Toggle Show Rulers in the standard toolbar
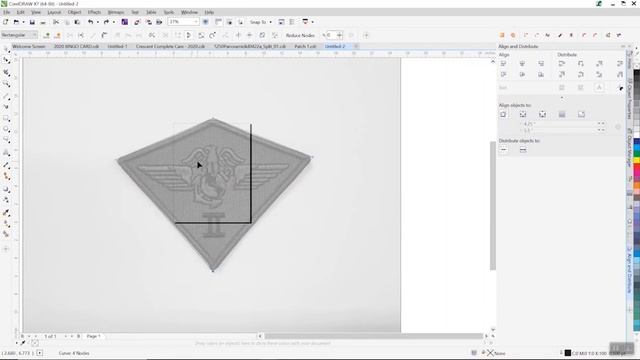The height and width of the screenshot is (360, 640). [x=218, y=22]
